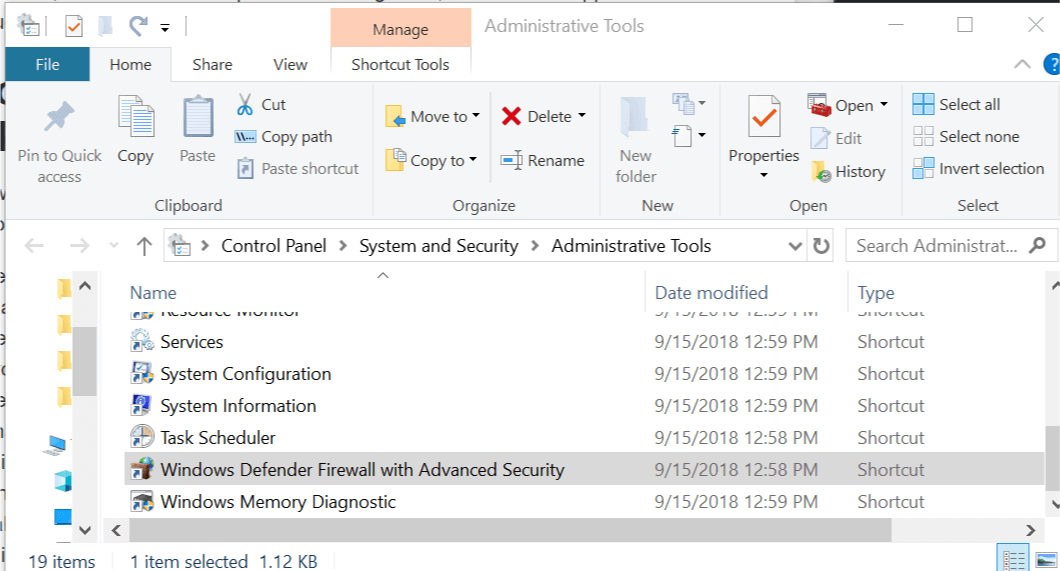The width and height of the screenshot is (1060, 571).
Task: Click the Invert selection icon
Action: pos(923,168)
